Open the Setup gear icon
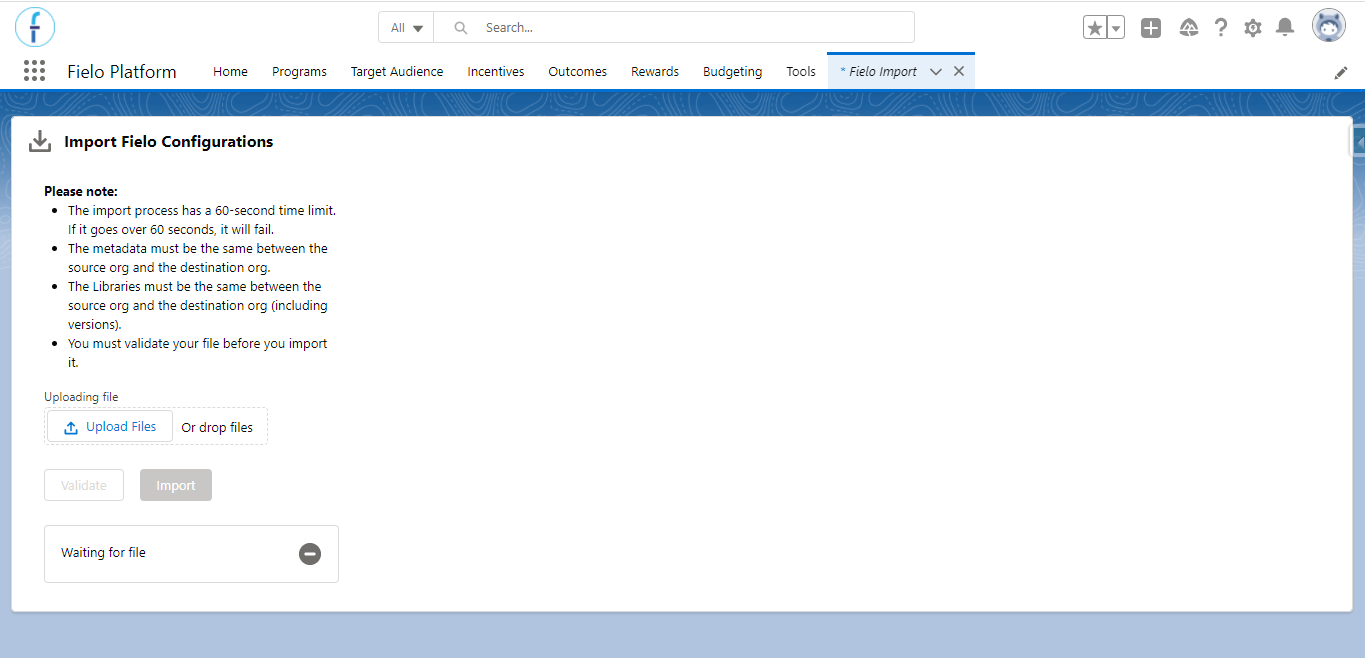The image size is (1365, 658). coord(1253,28)
